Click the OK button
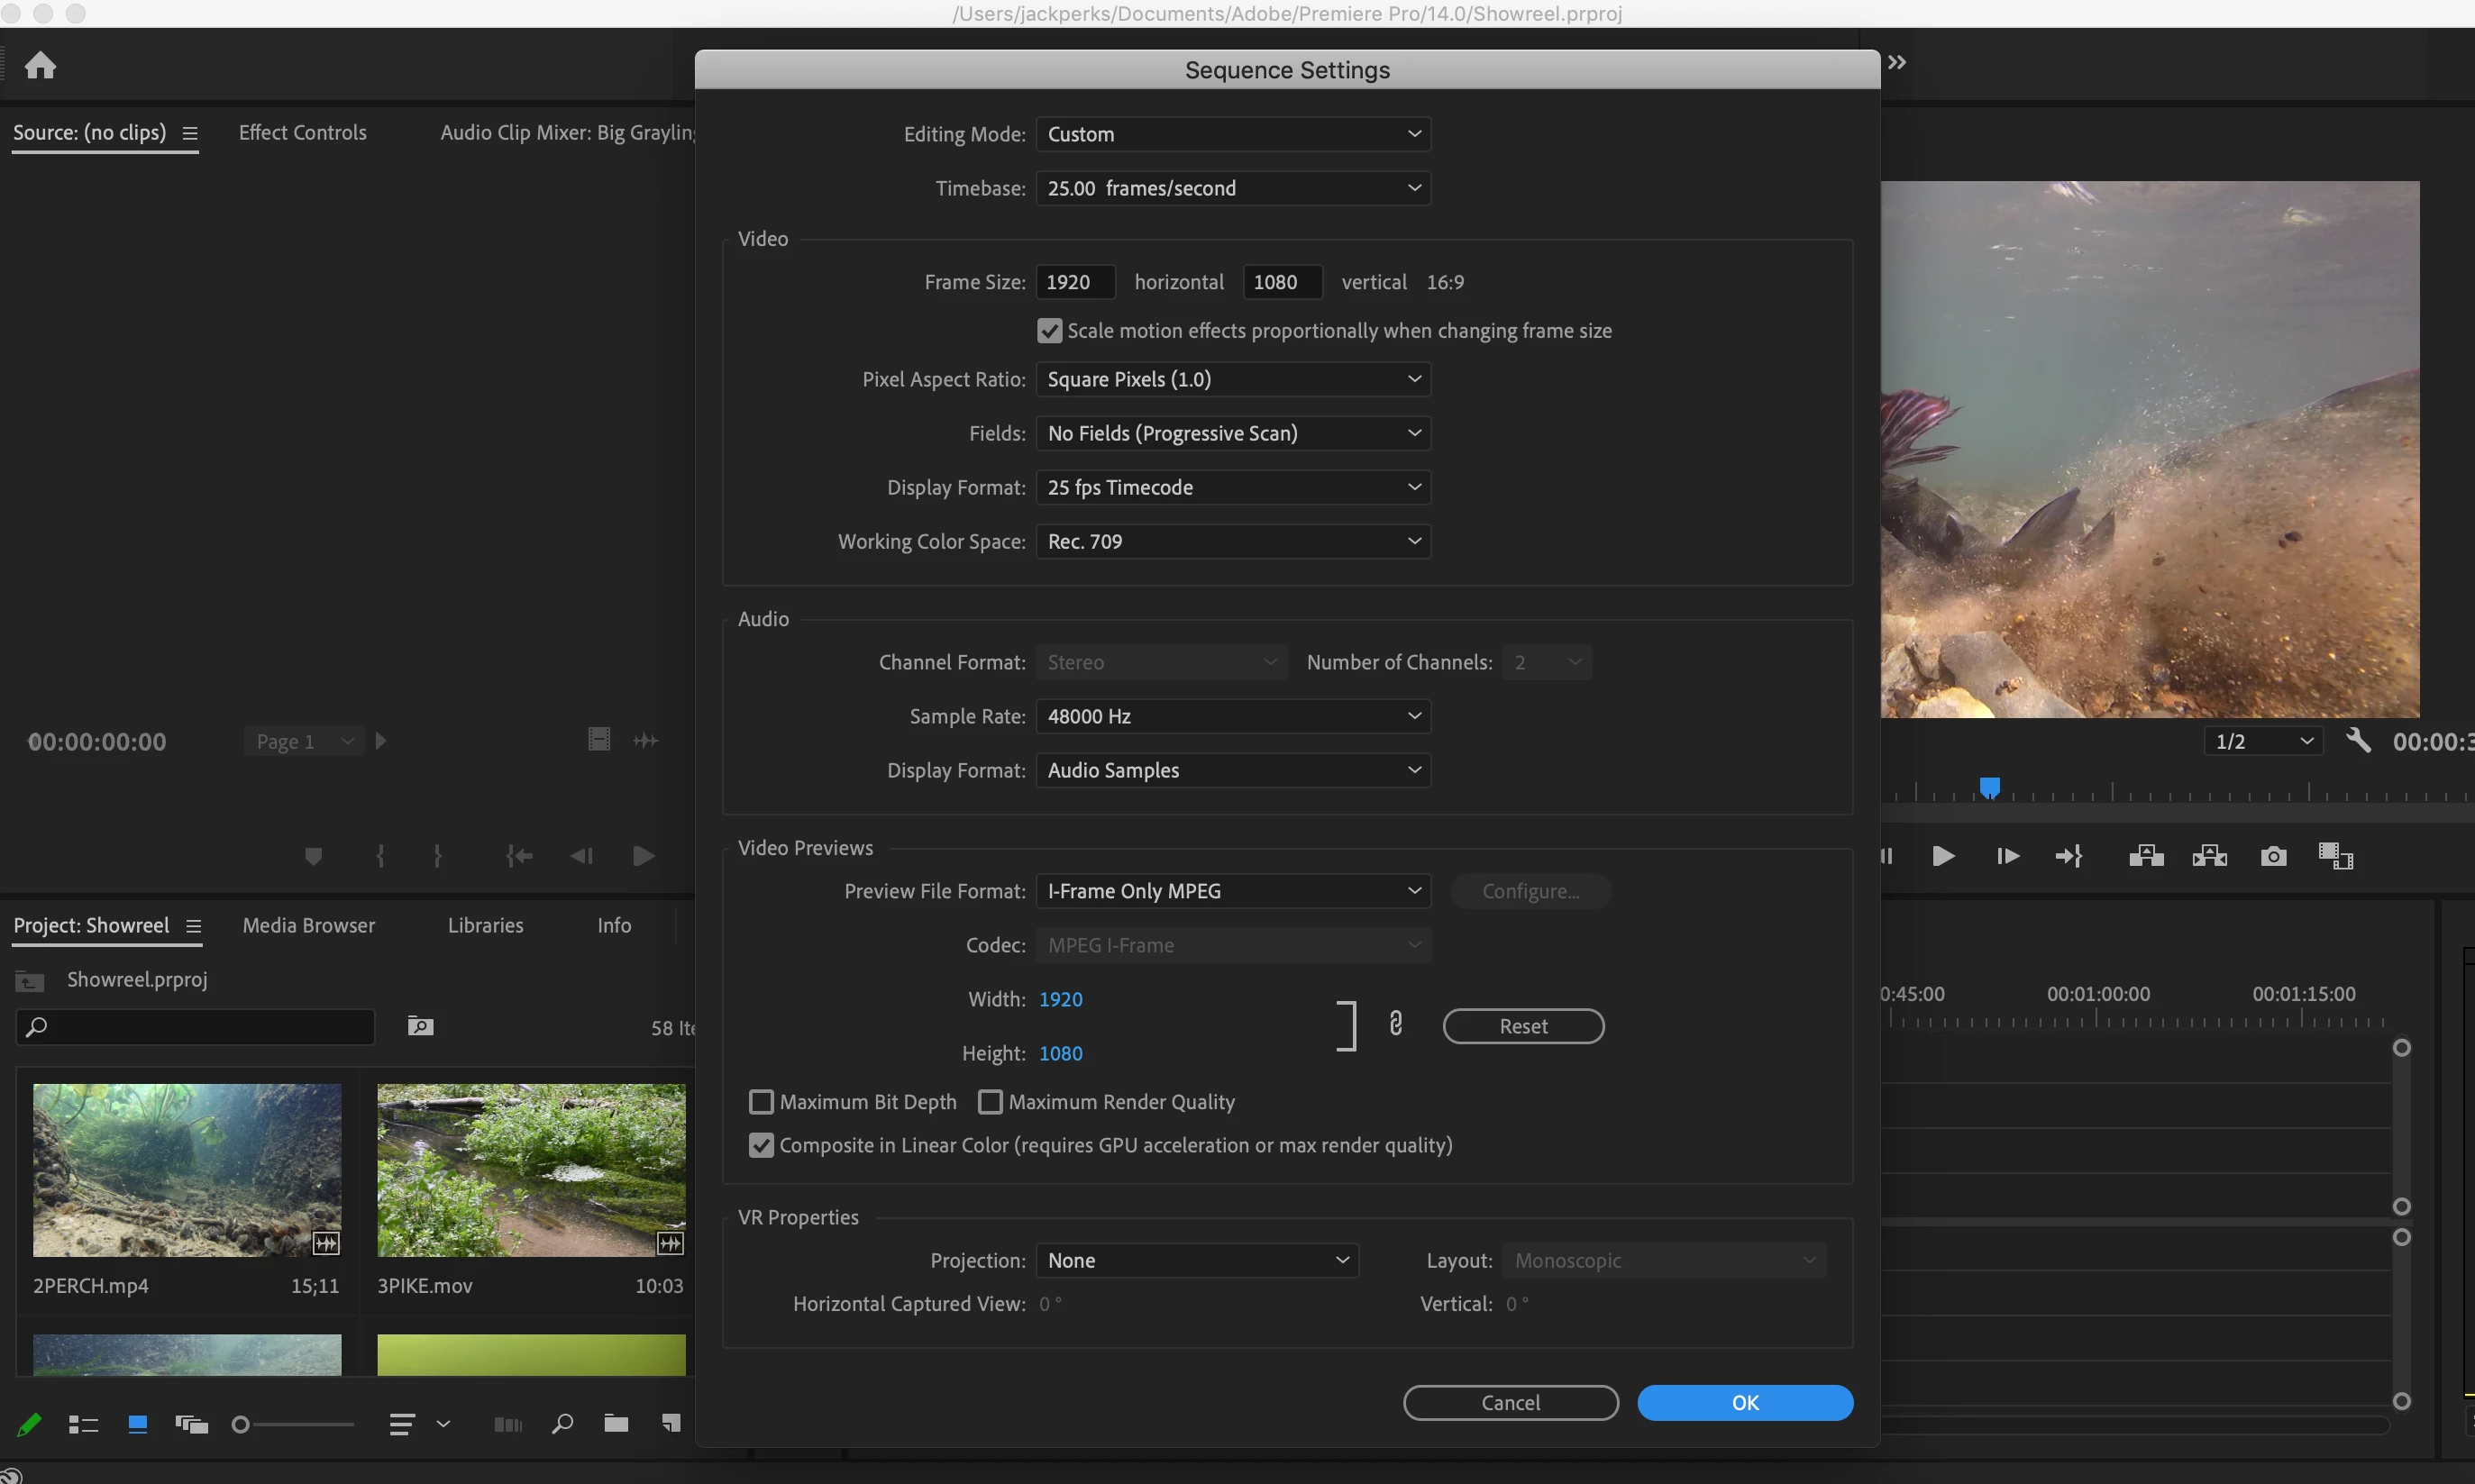 click(x=1744, y=1402)
